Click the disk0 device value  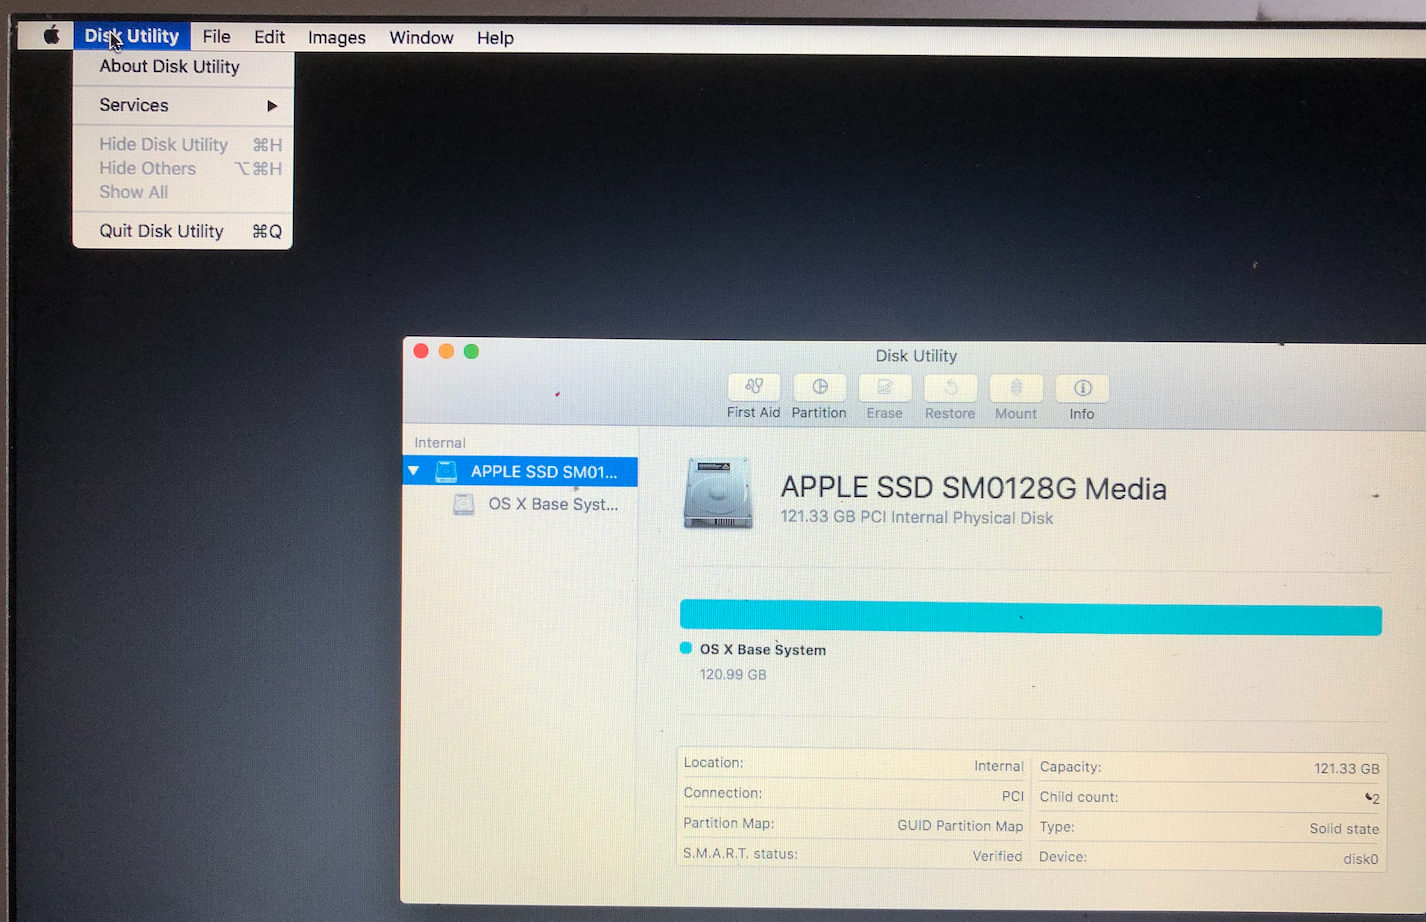coord(1361,859)
